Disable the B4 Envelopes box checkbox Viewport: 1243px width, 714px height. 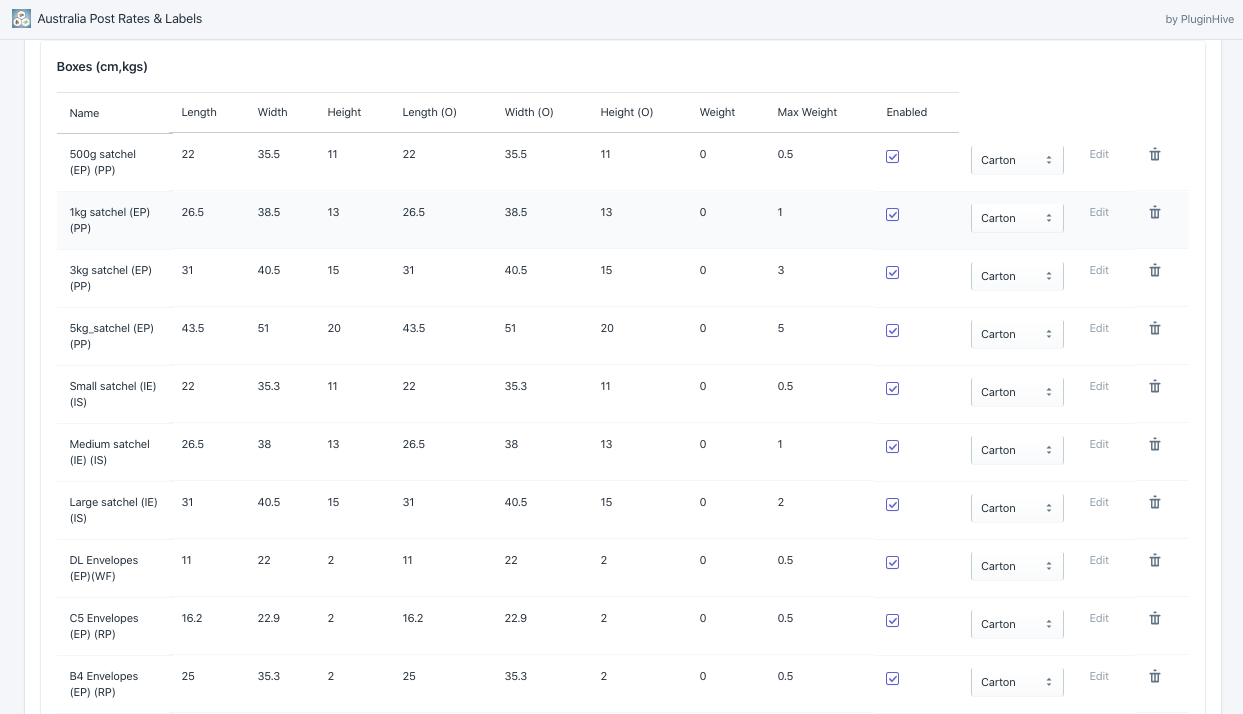tap(893, 679)
